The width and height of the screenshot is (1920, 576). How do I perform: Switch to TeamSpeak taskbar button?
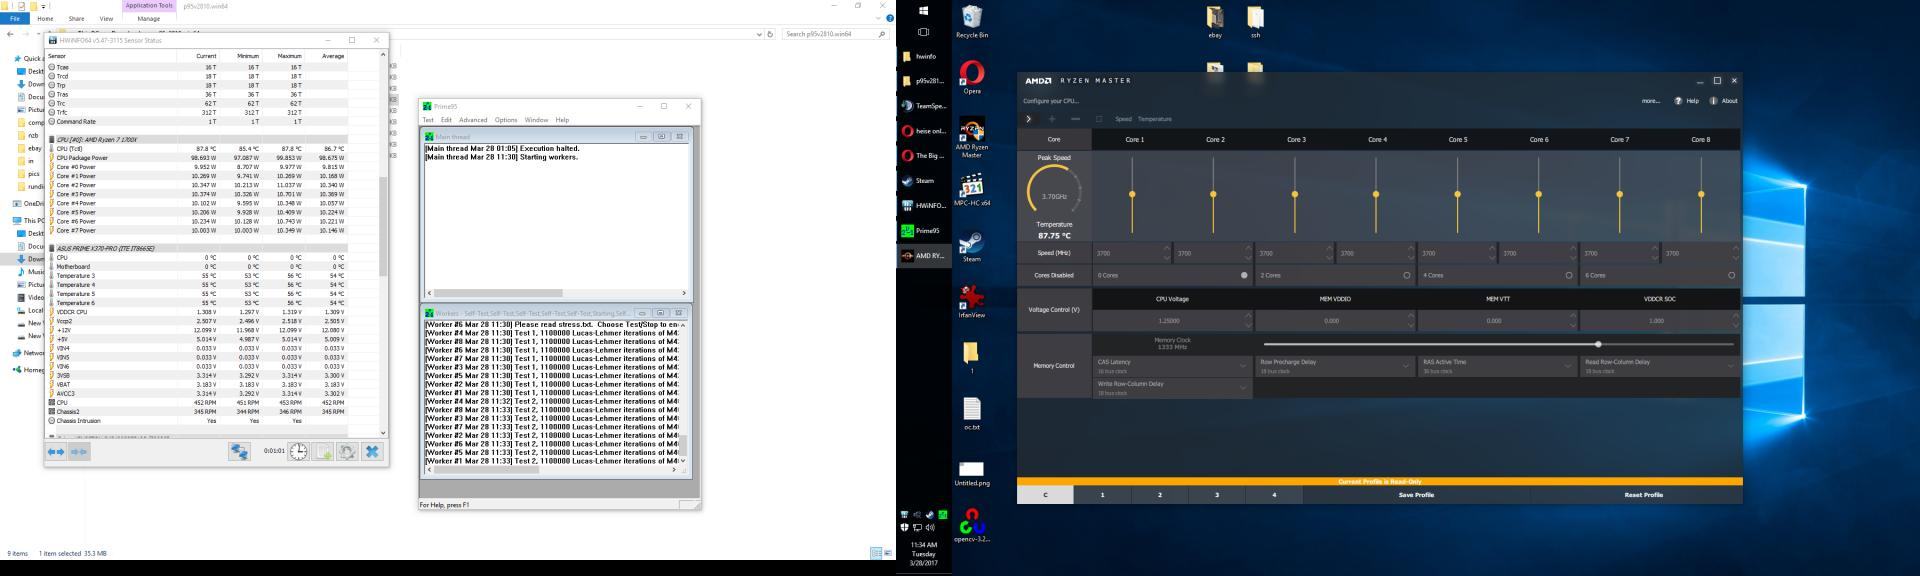[x=923, y=106]
